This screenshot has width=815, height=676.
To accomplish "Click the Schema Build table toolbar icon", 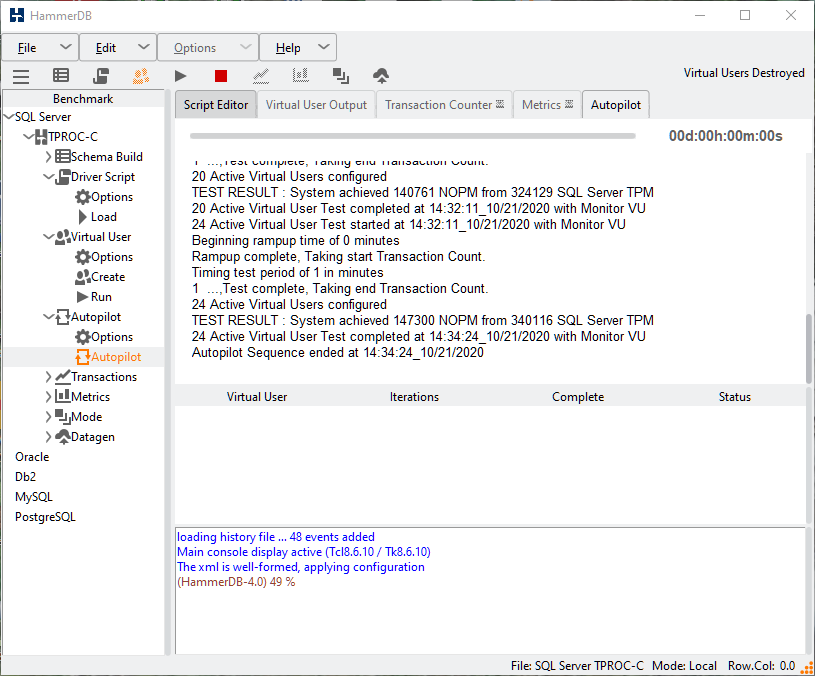I will pos(61,76).
